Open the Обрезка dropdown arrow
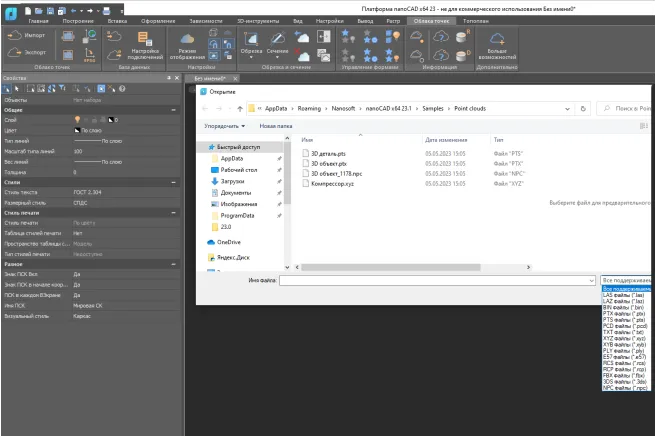The image size is (656, 436). [x=251, y=57]
